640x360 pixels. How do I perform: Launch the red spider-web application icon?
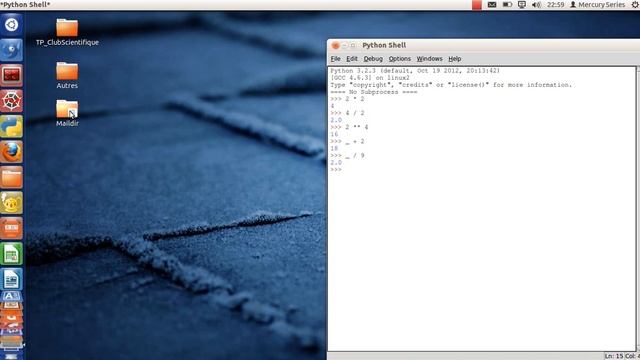click(11, 101)
